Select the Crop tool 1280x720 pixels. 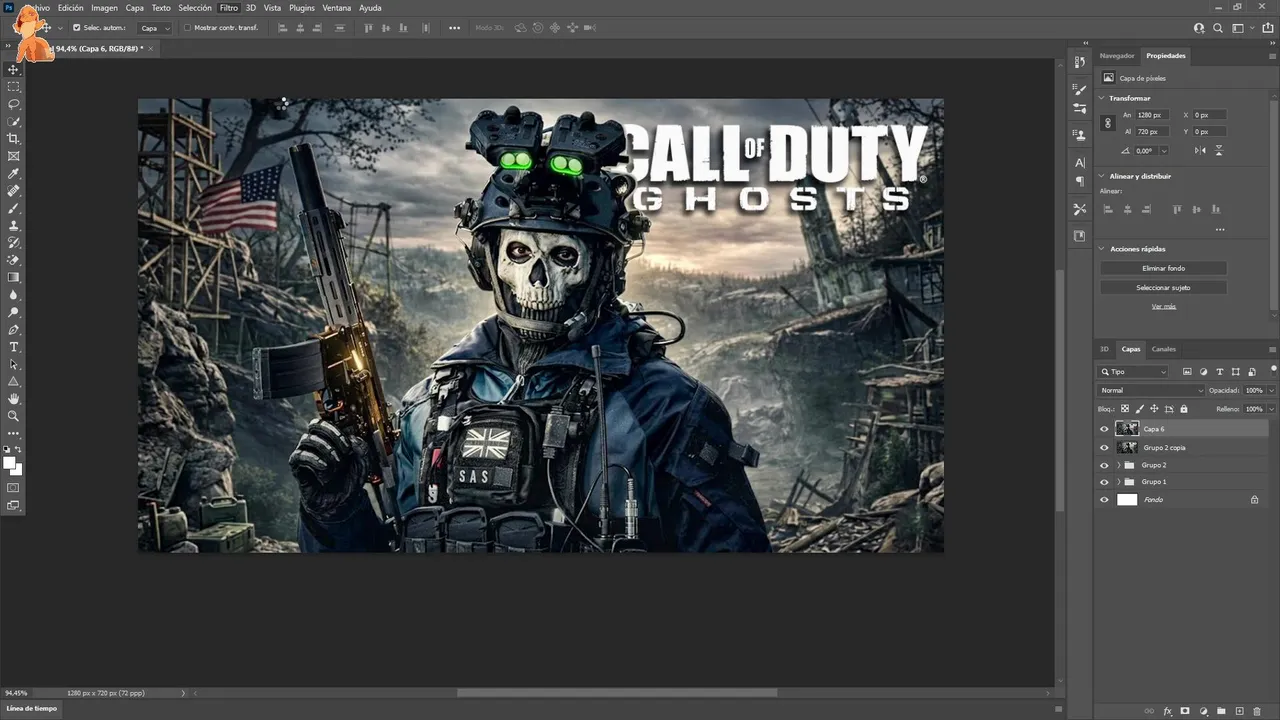pyautogui.click(x=14, y=139)
